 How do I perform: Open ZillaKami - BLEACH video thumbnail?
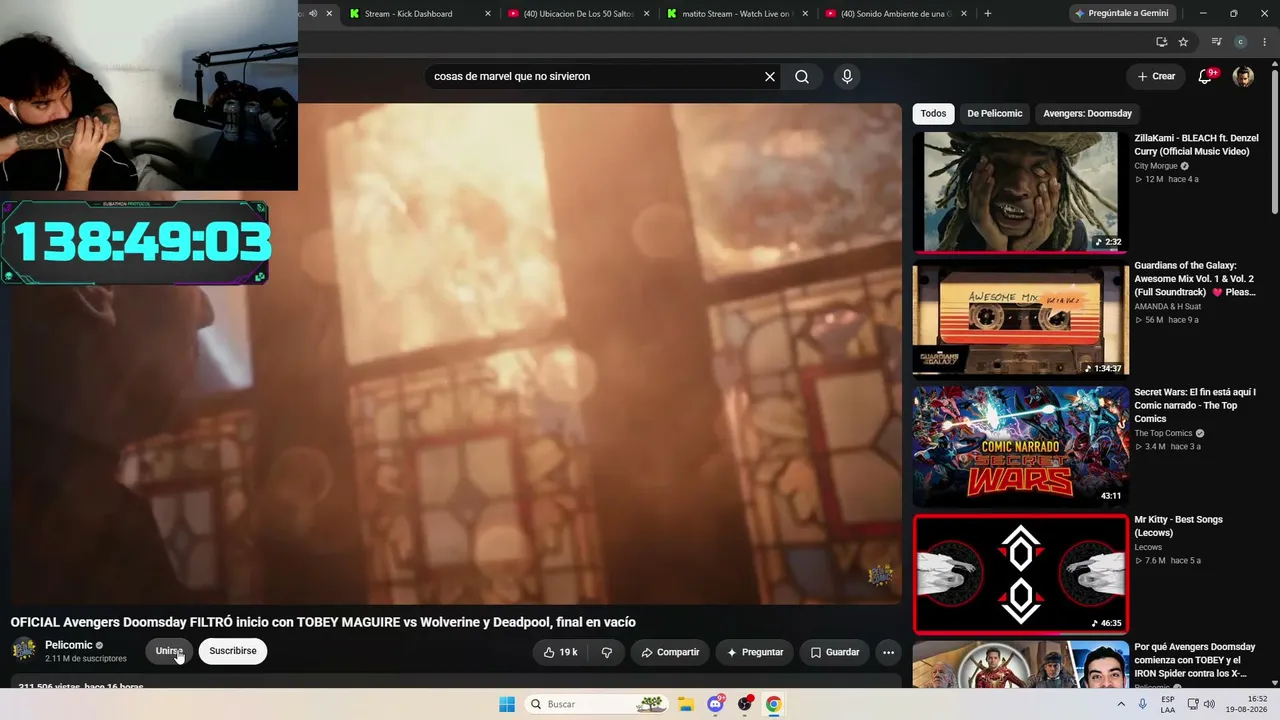point(1021,192)
